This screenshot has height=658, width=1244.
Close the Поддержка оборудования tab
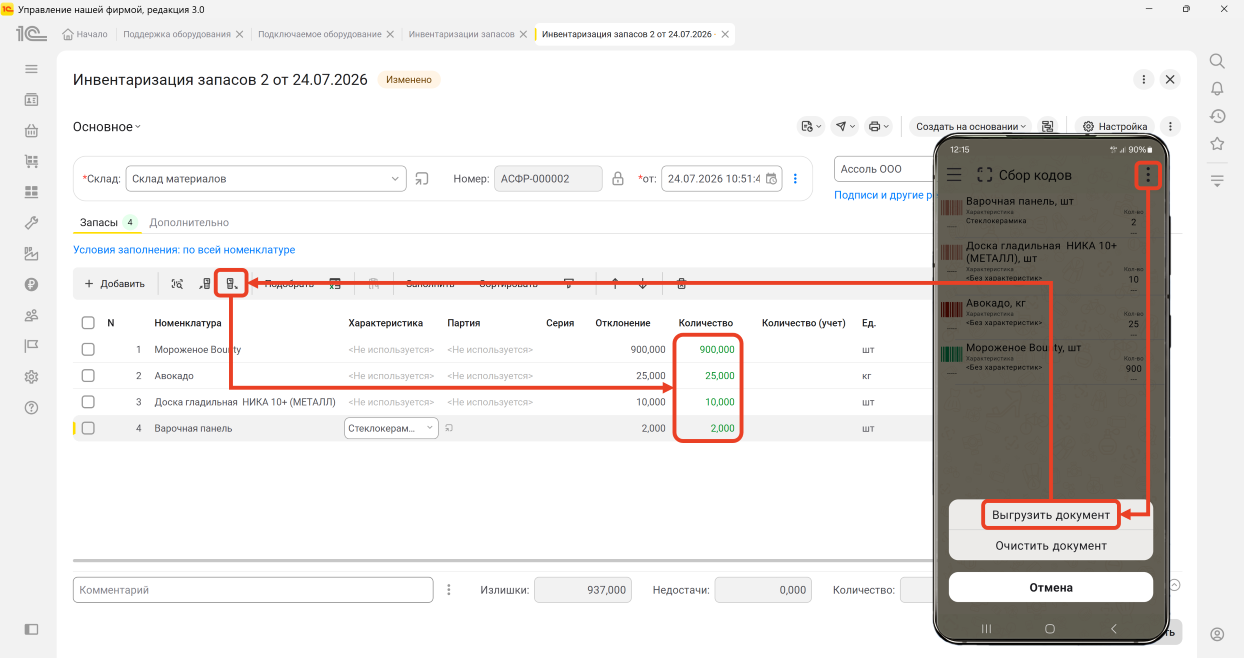[239, 34]
